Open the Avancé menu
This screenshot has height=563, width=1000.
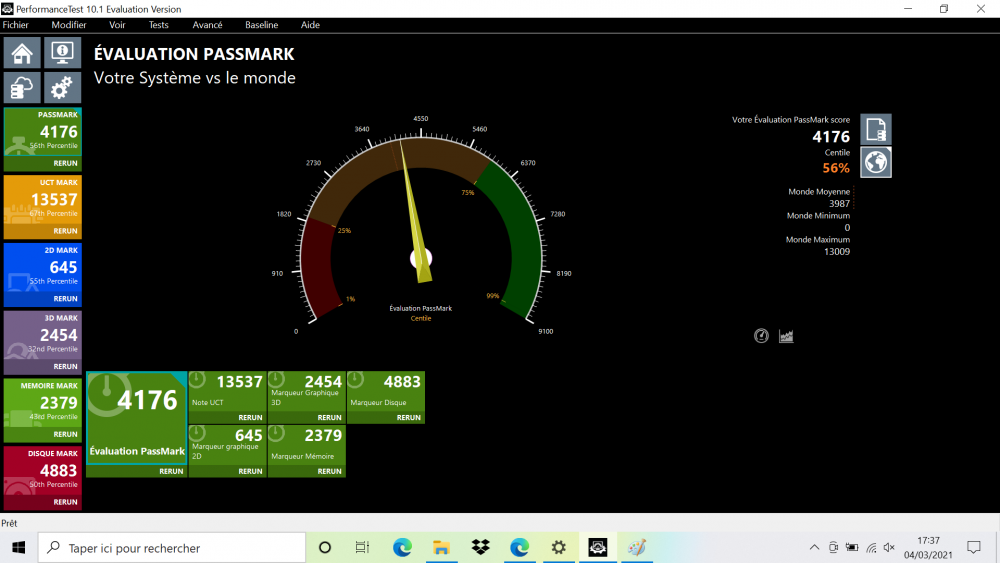(207, 25)
